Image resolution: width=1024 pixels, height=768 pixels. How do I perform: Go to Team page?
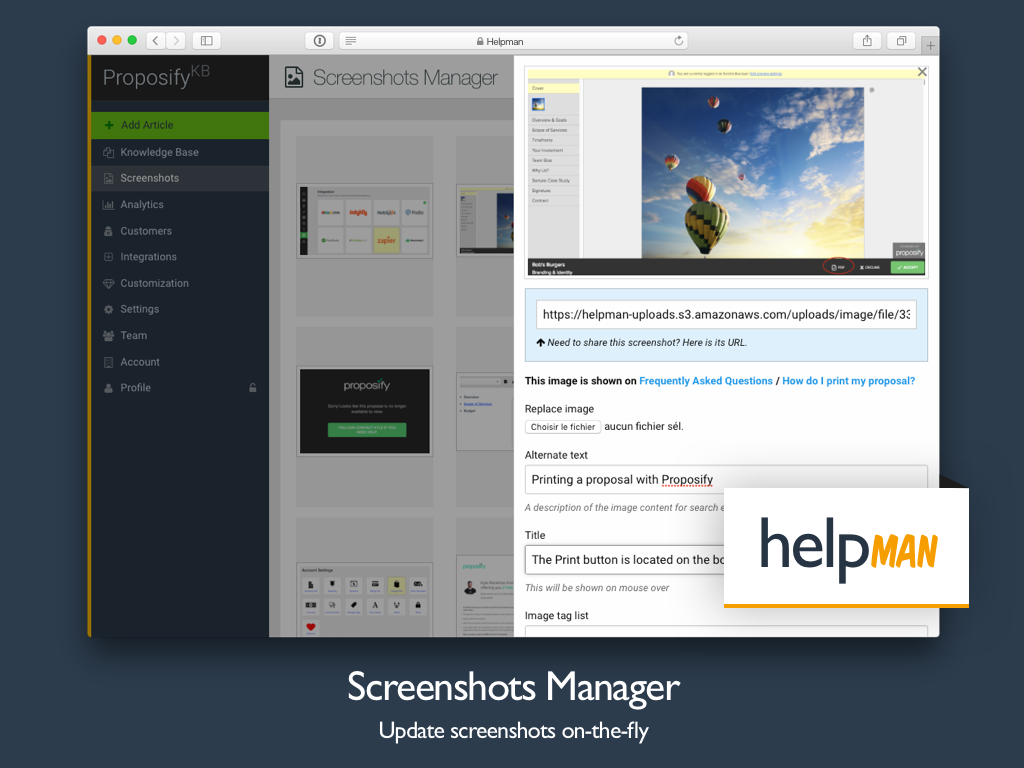point(180,335)
